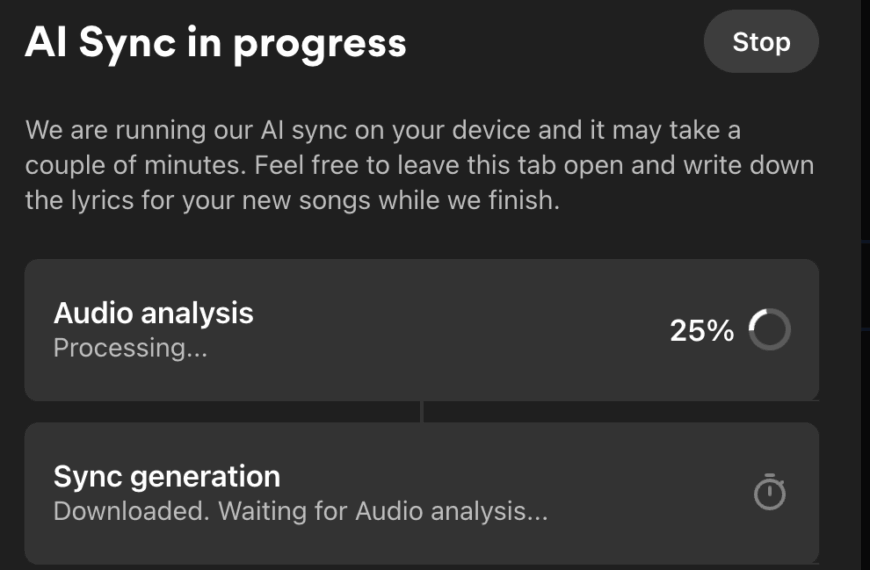Click the word 'generation' in the second card
Viewport: 870px width, 570px height.
[205, 477]
